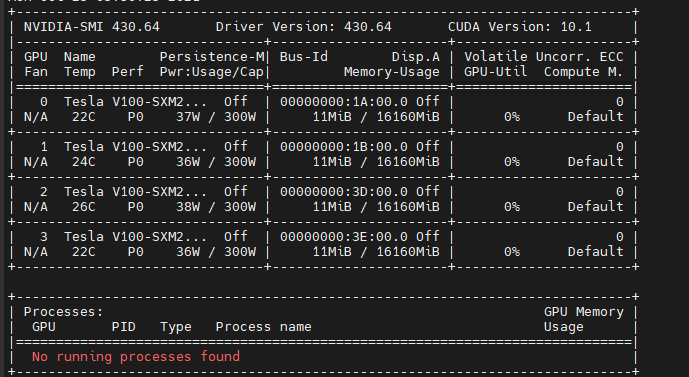This screenshot has height=377, width=689.
Task: Click the GPU-Util column header
Action: click(496, 72)
